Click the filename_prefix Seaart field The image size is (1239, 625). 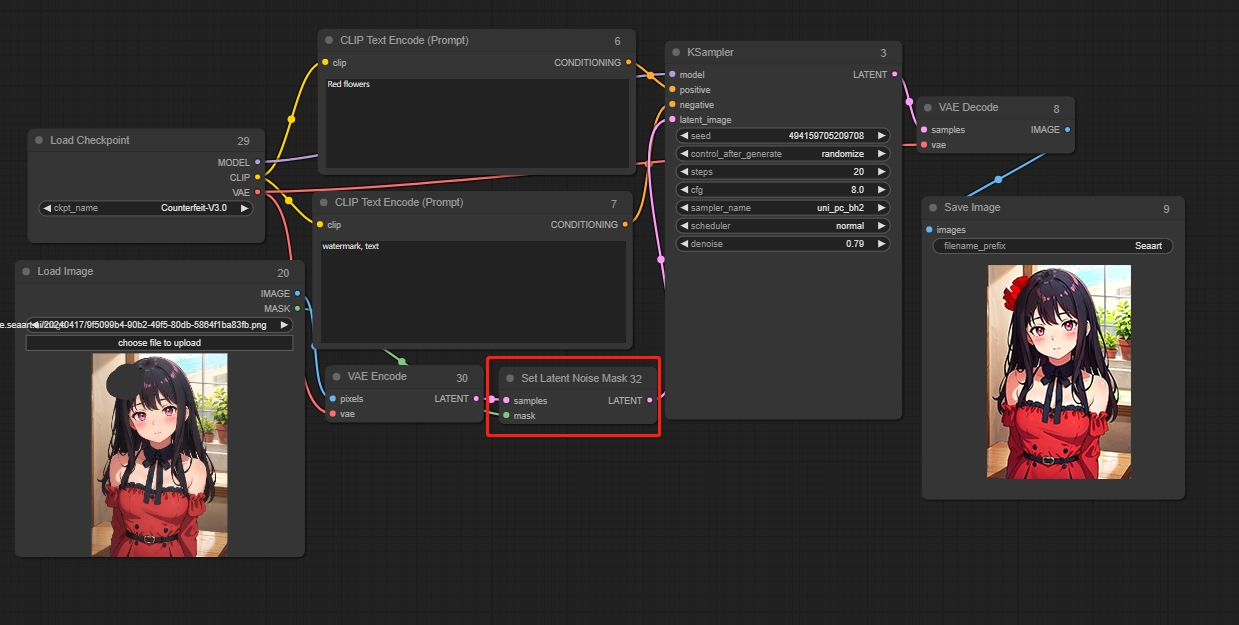[1052, 246]
